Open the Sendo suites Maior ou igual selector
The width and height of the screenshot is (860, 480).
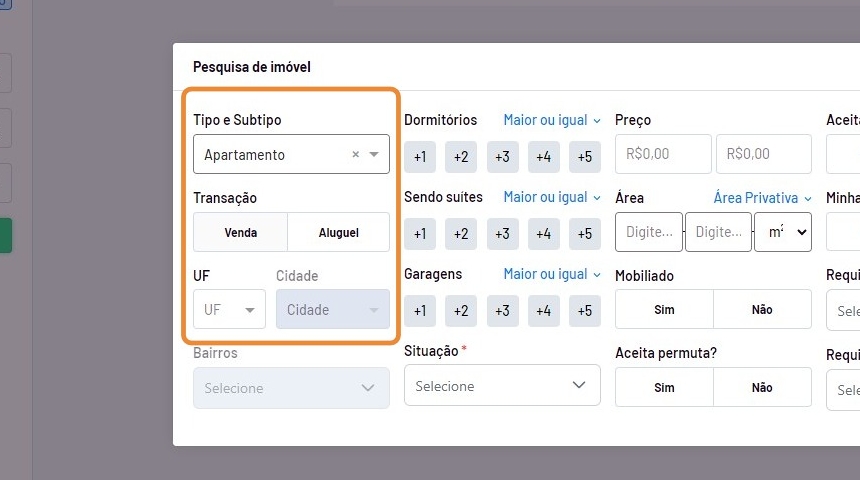tap(552, 197)
